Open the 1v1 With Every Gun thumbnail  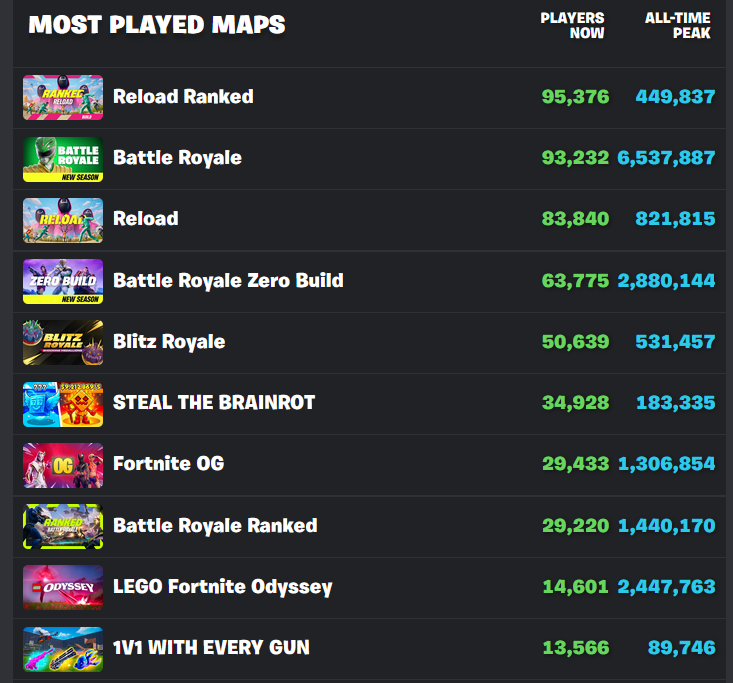click(x=63, y=649)
